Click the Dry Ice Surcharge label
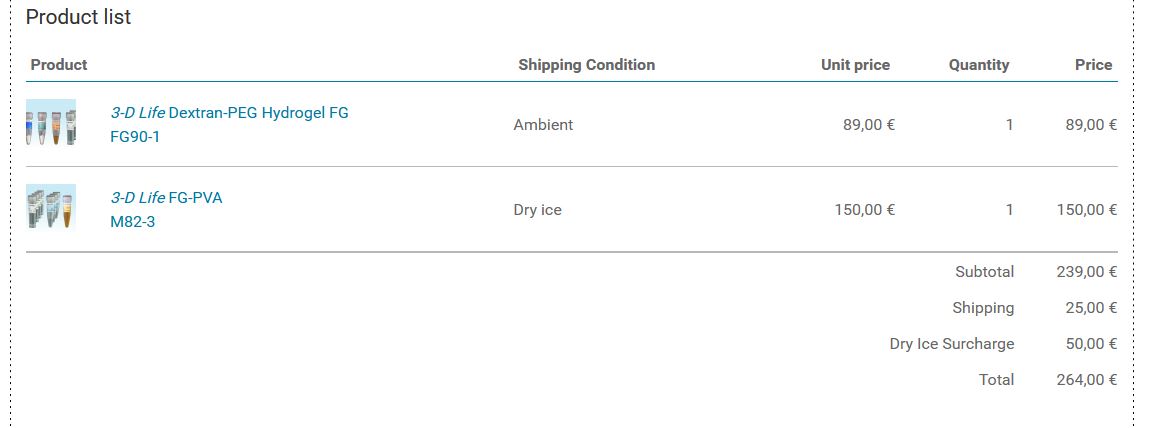Viewport: 1158px width, 428px height. pos(951,344)
